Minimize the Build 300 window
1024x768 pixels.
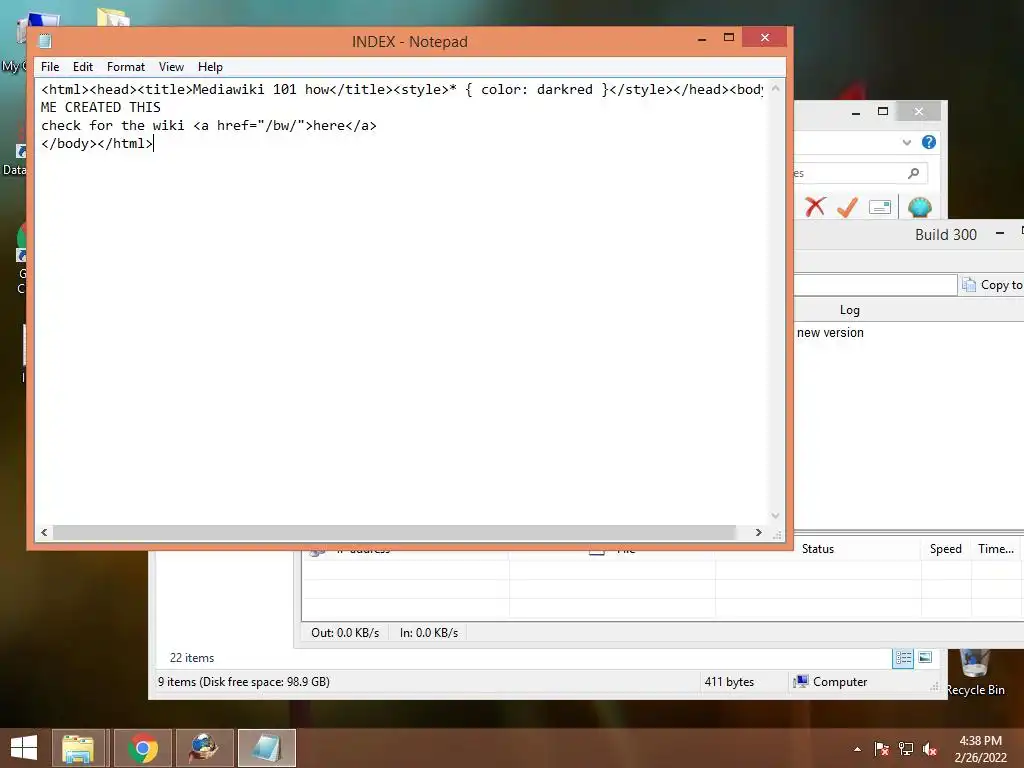(999, 233)
